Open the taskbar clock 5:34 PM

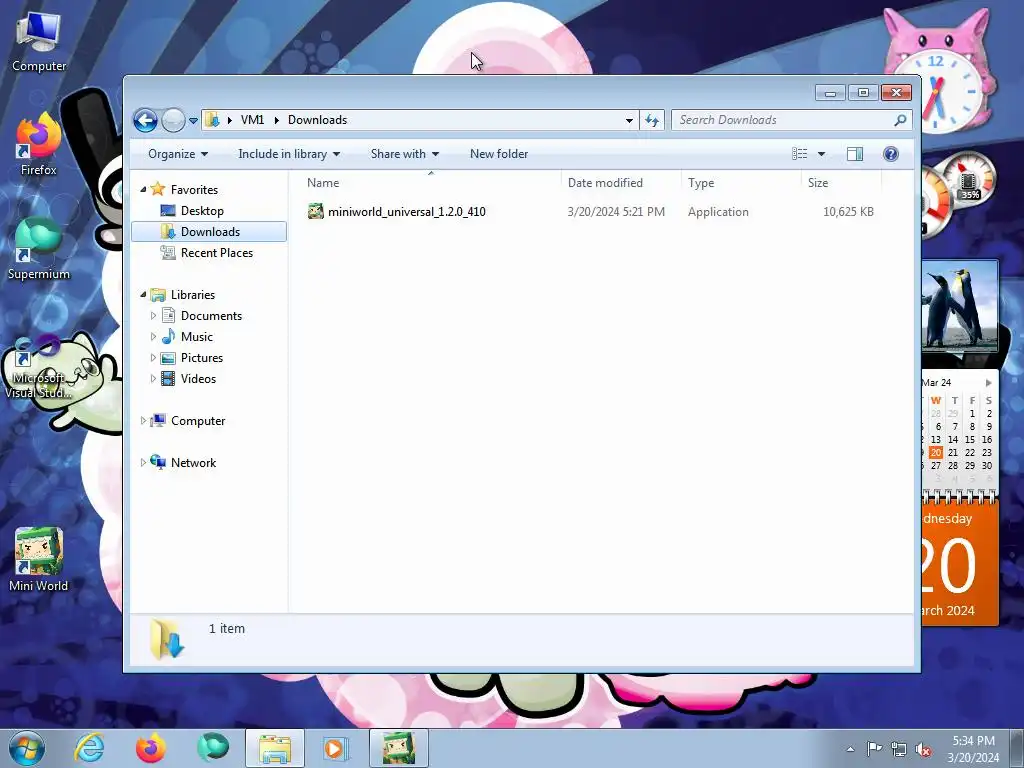(x=973, y=741)
